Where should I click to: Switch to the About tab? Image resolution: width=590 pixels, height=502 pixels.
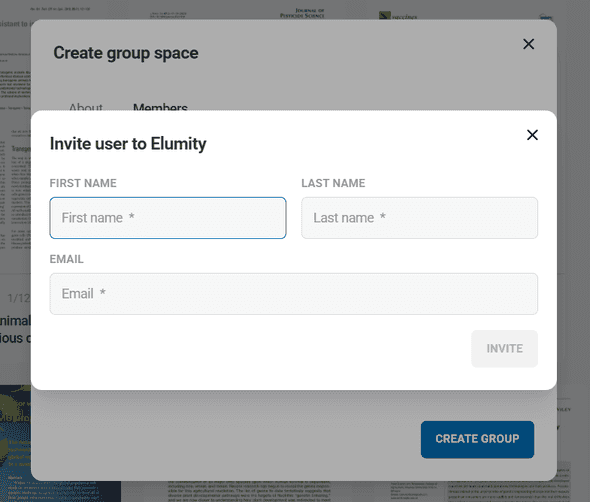(x=86, y=106)
